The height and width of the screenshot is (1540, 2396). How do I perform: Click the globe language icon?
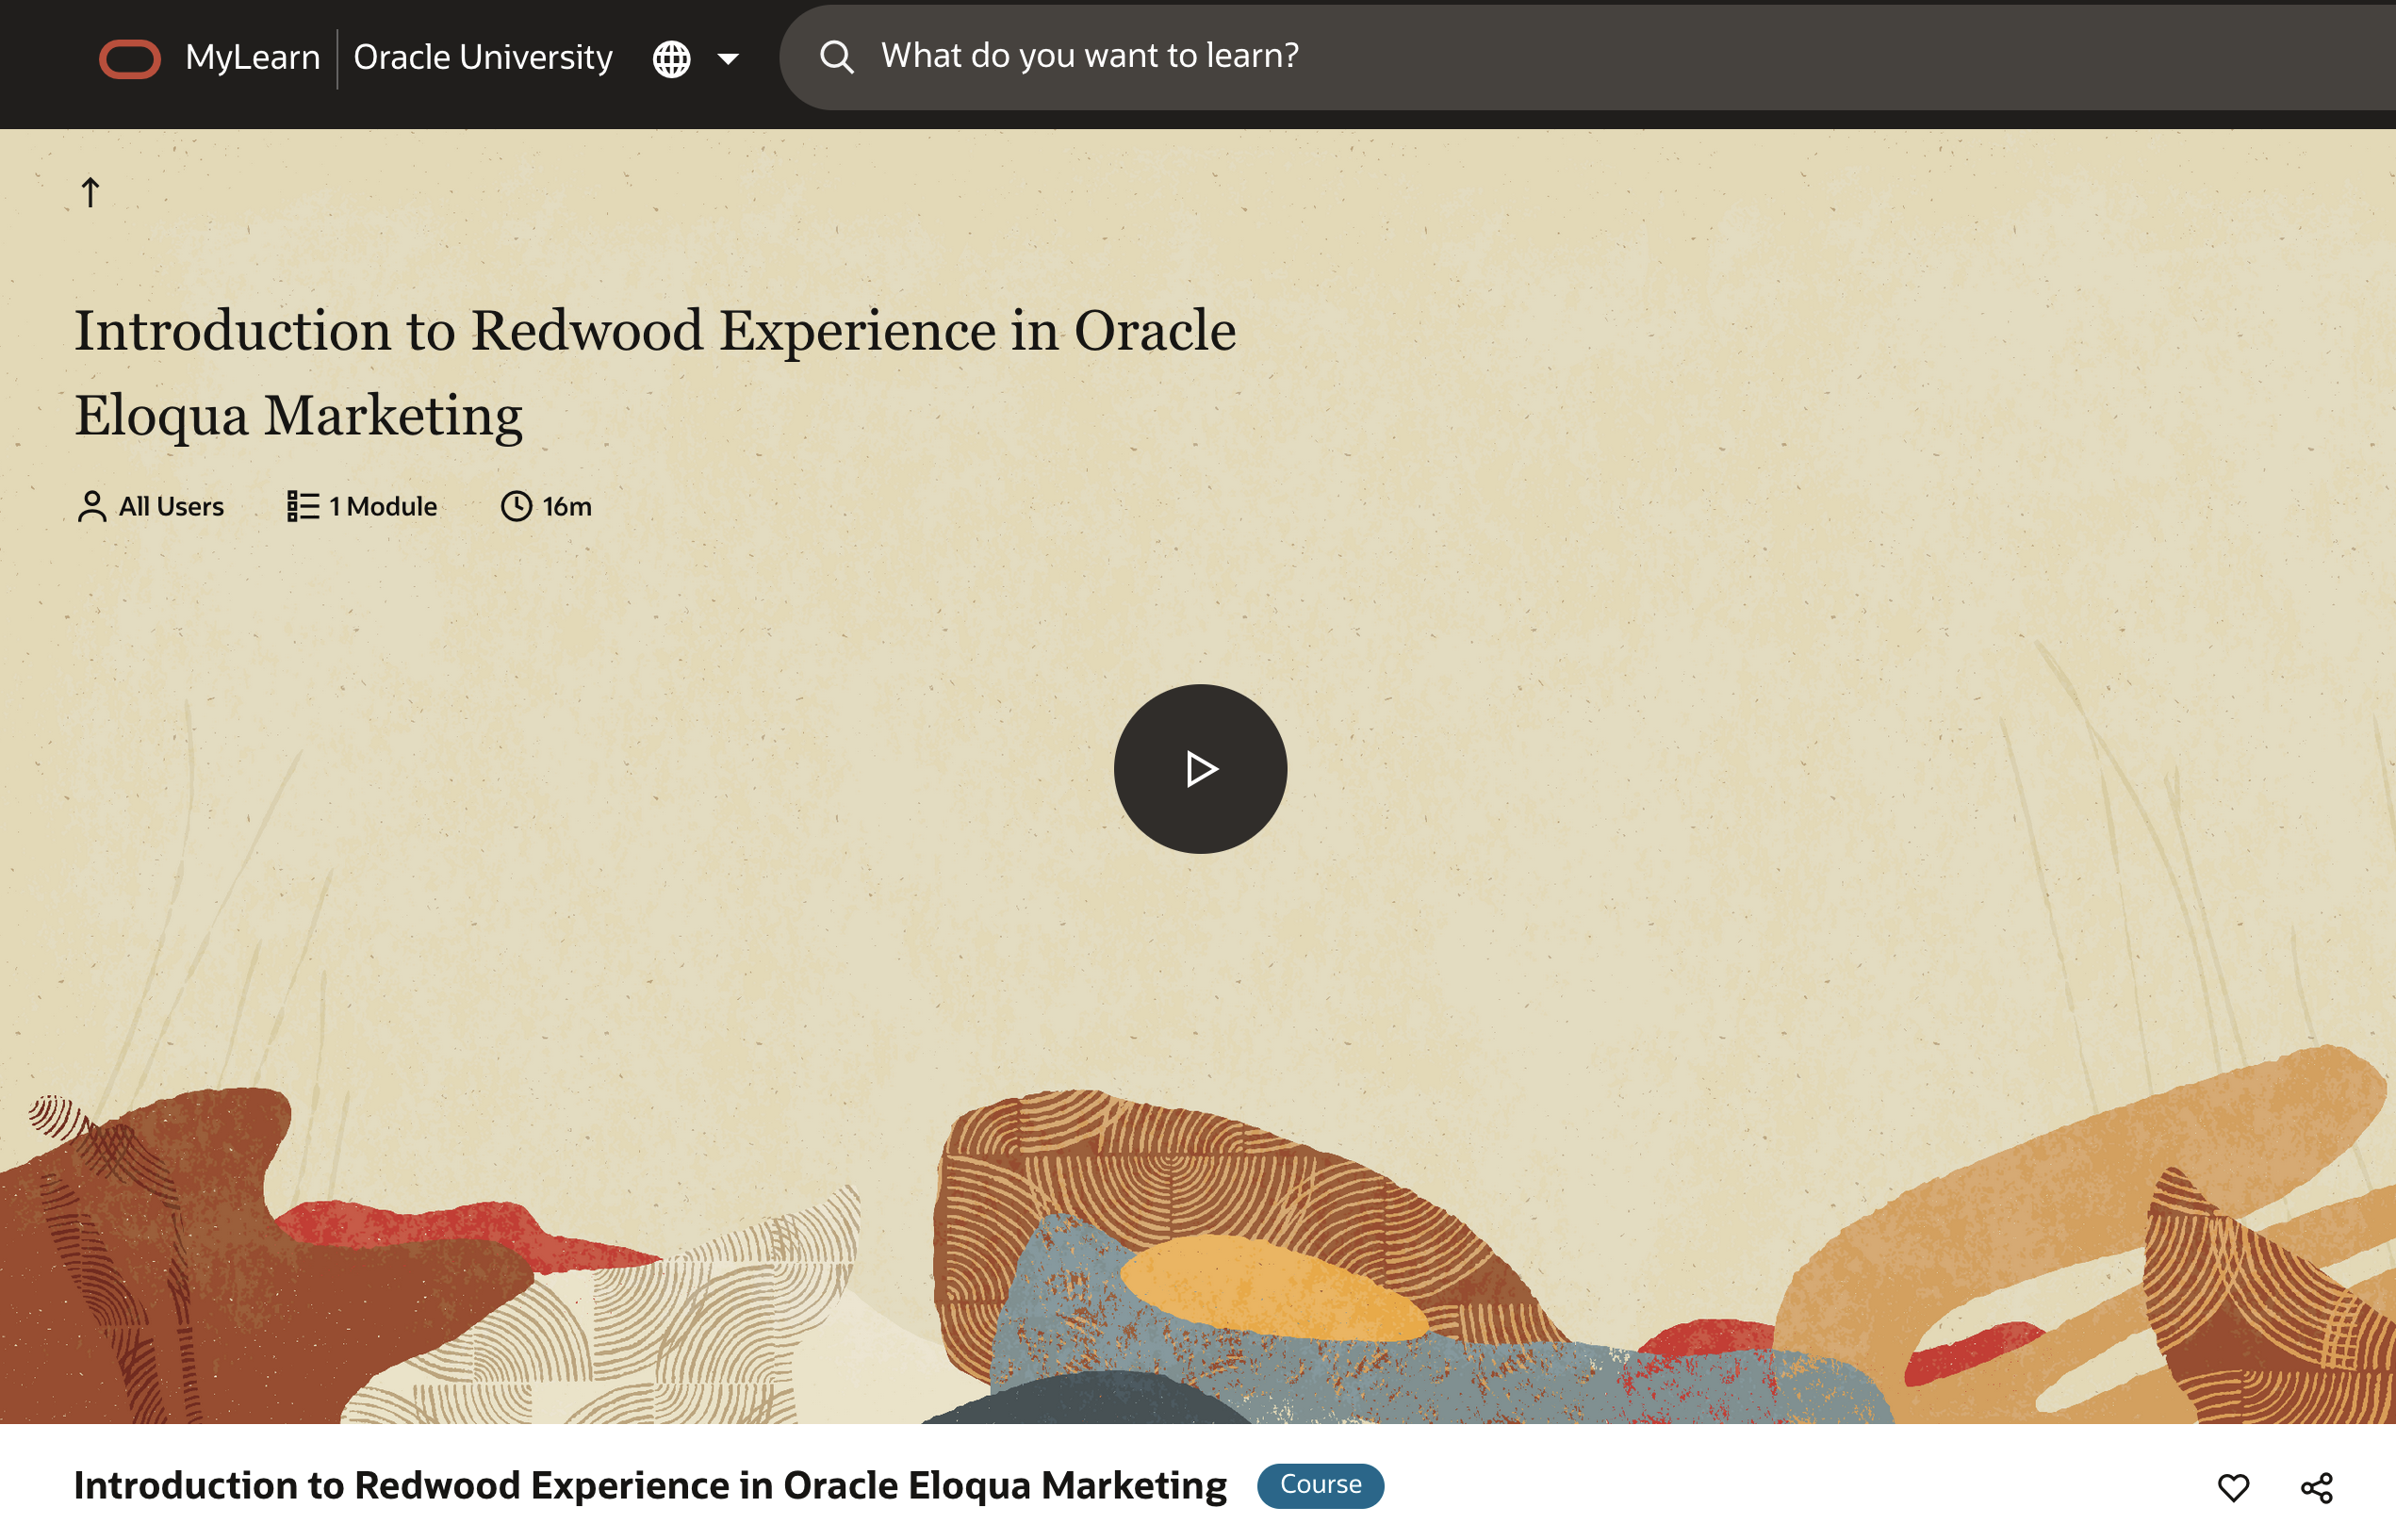(671, 59)
